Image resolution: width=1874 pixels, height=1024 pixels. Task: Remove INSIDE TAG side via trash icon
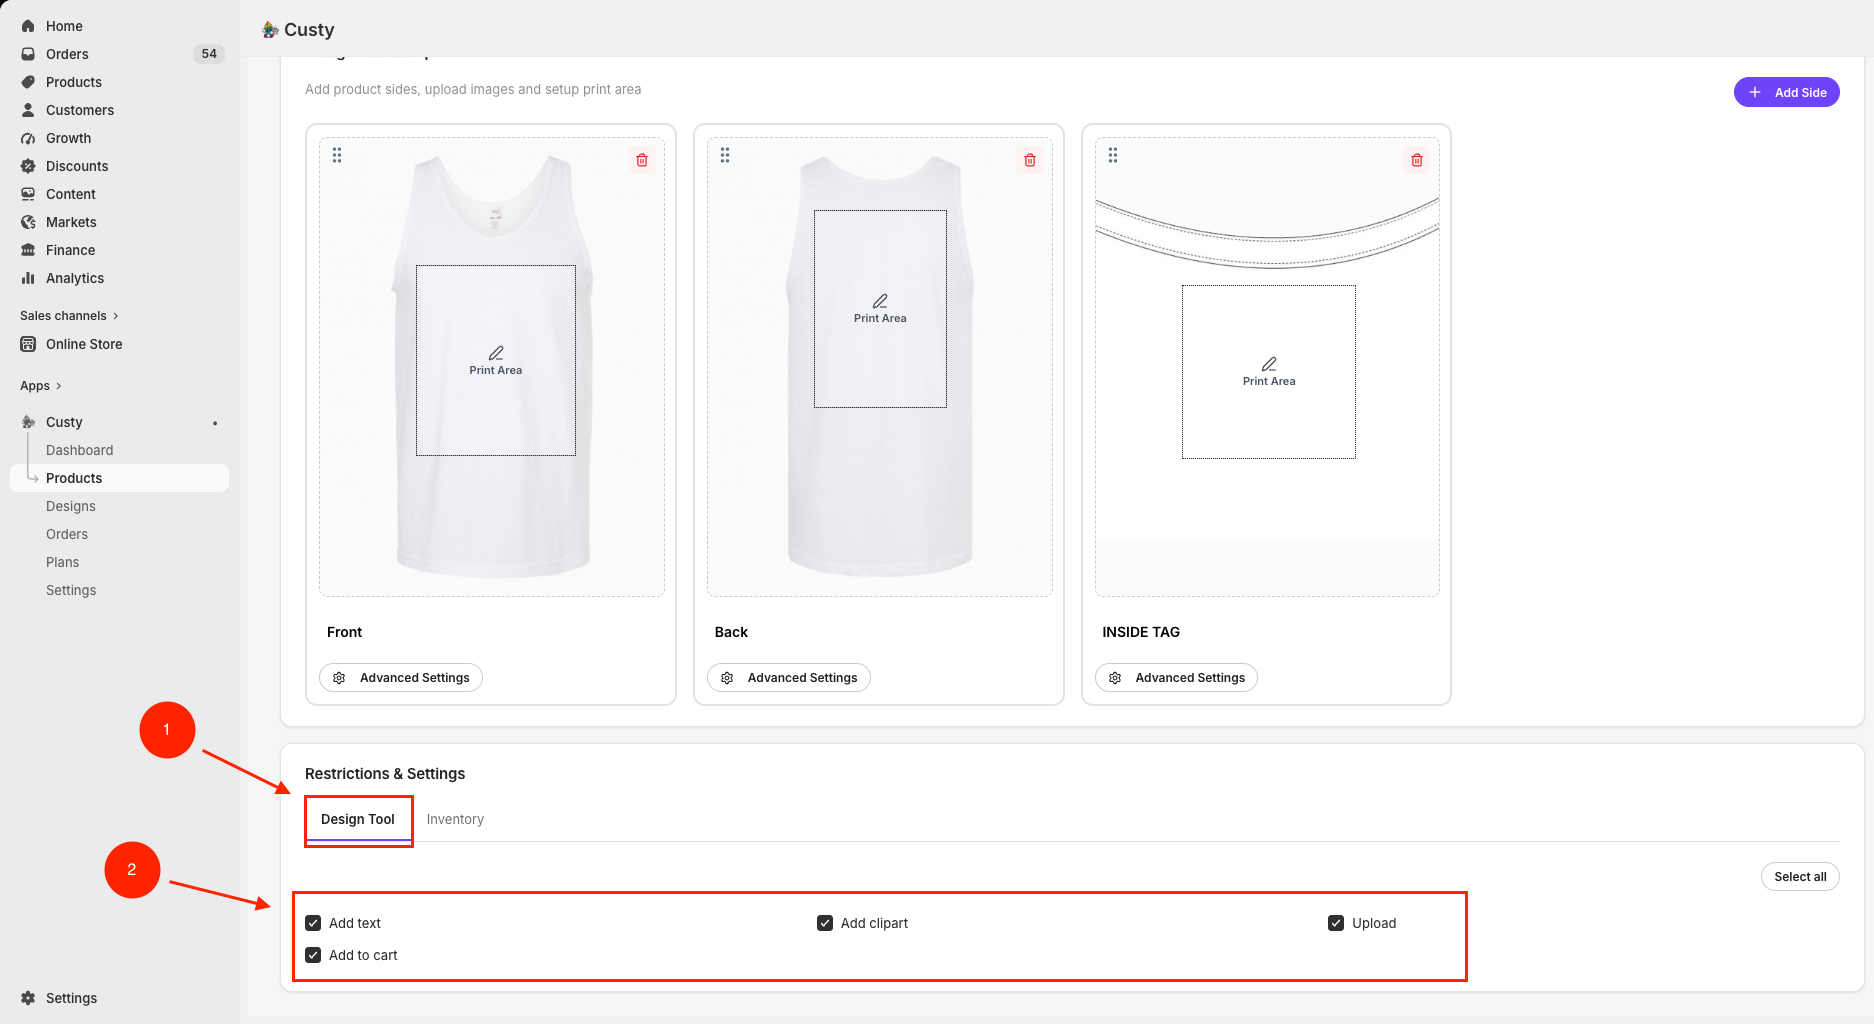click(1417, 160)
